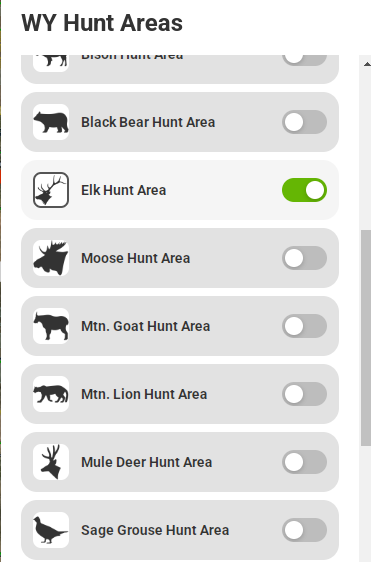Click the scrollbar up arrow

(367, 64)
